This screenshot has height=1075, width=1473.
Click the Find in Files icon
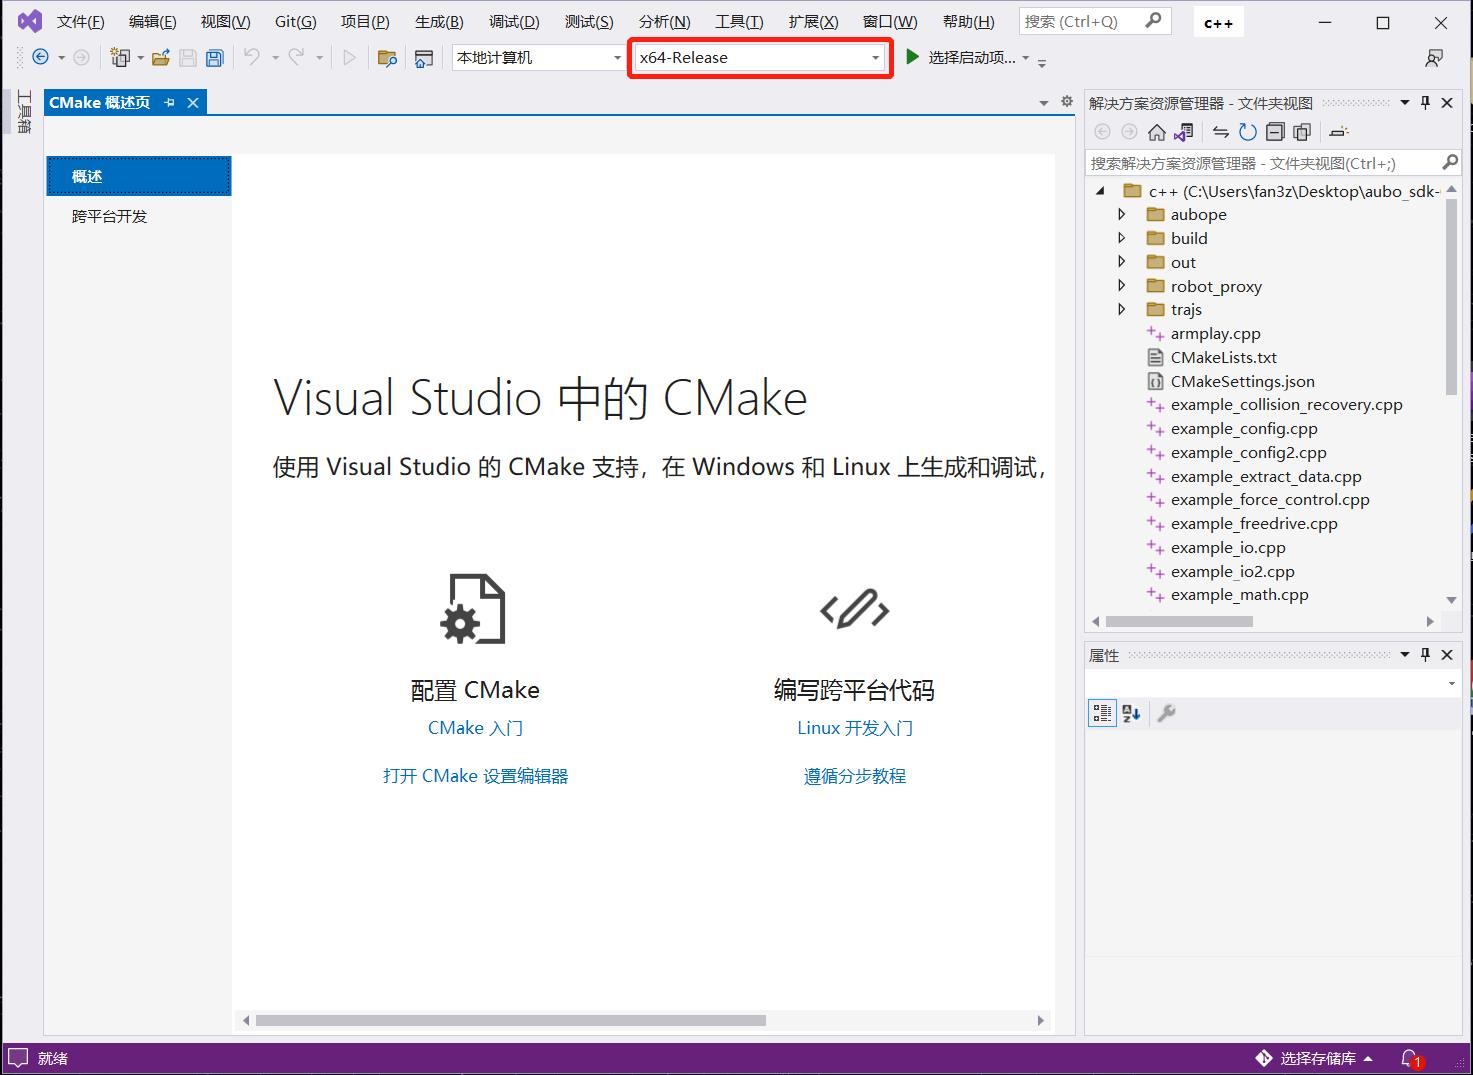tap(387, 58)
